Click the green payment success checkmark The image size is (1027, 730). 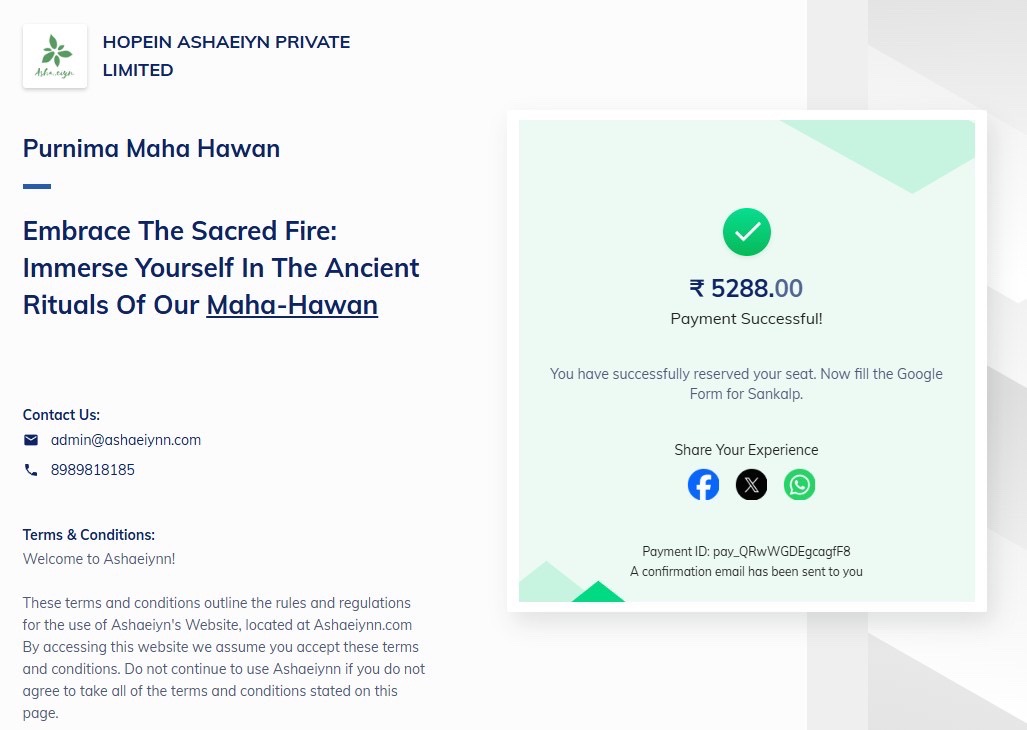(747, 232)
